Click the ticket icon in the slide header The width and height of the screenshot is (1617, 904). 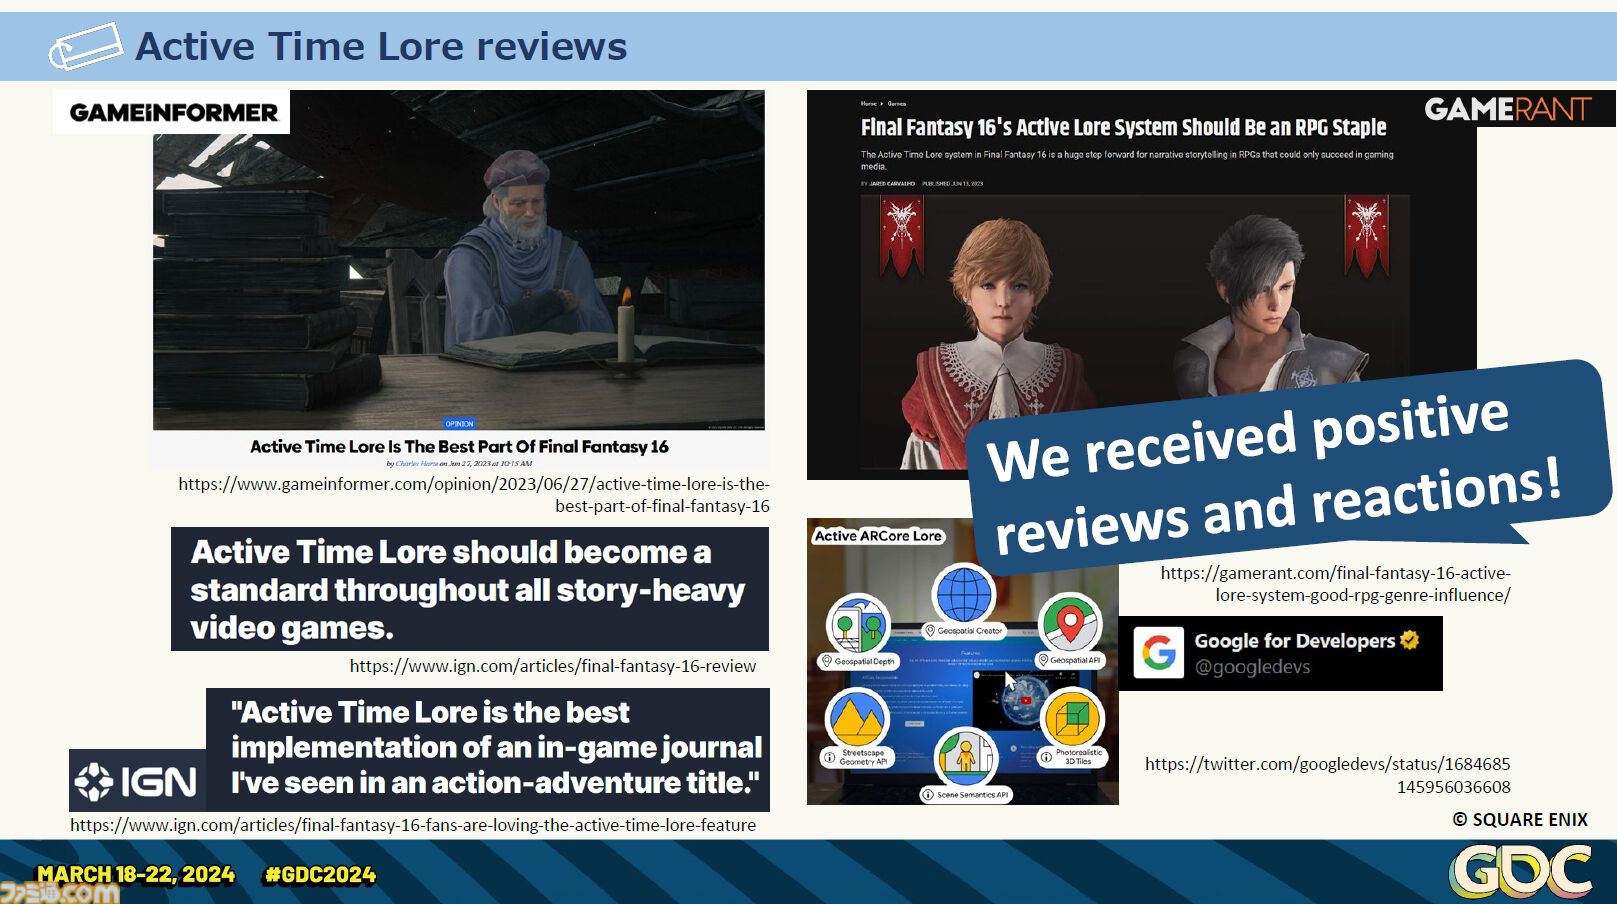(x=86, y=47)
